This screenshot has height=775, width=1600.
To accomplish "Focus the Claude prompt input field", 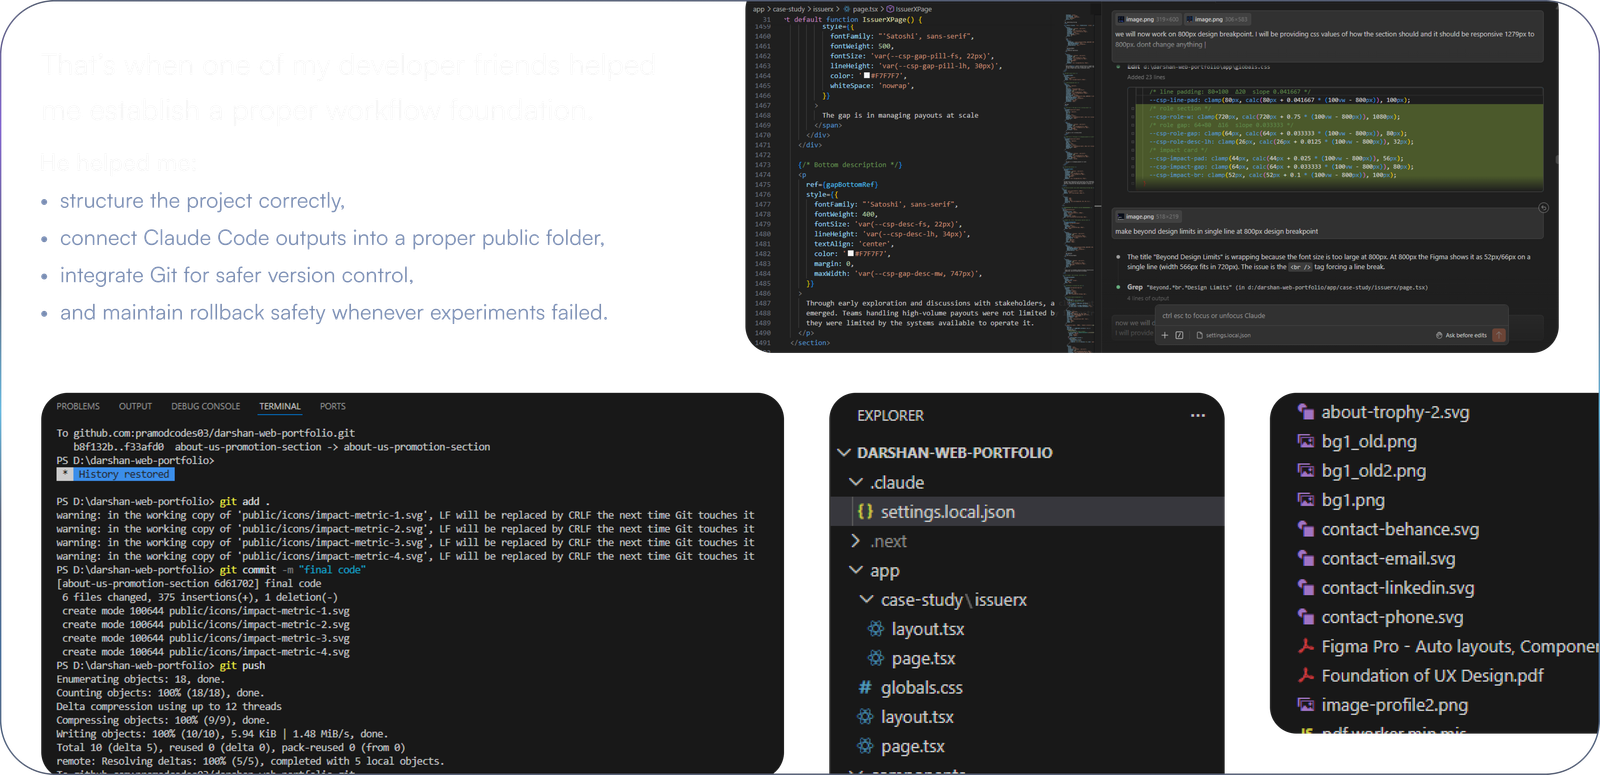I will pyautogui.click(x=1330, y=316).
